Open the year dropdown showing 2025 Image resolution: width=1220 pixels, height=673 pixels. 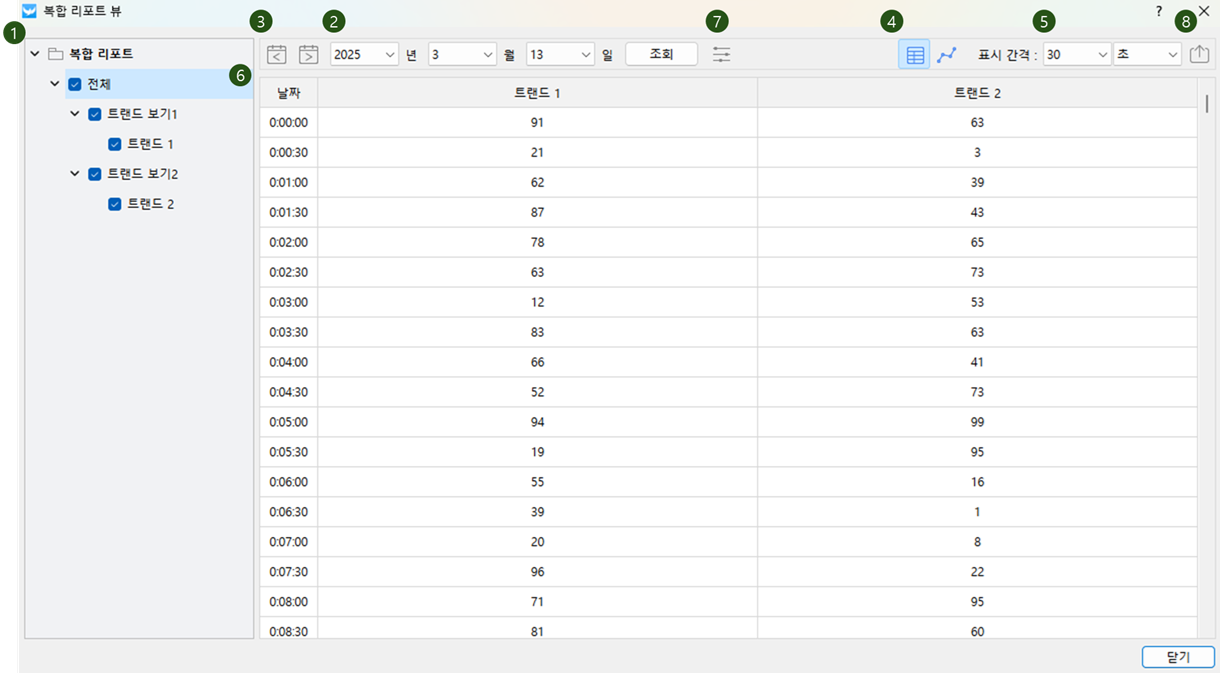364,55
